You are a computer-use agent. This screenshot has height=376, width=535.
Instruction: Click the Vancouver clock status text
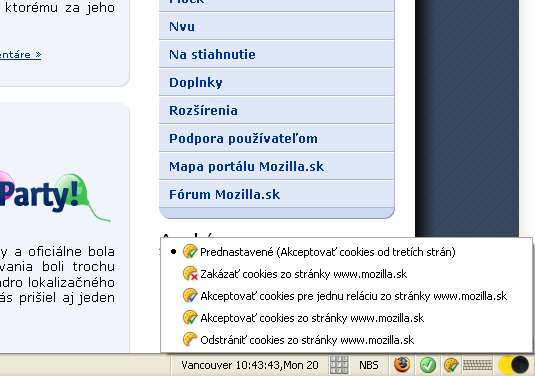click(x=250, y=365)
